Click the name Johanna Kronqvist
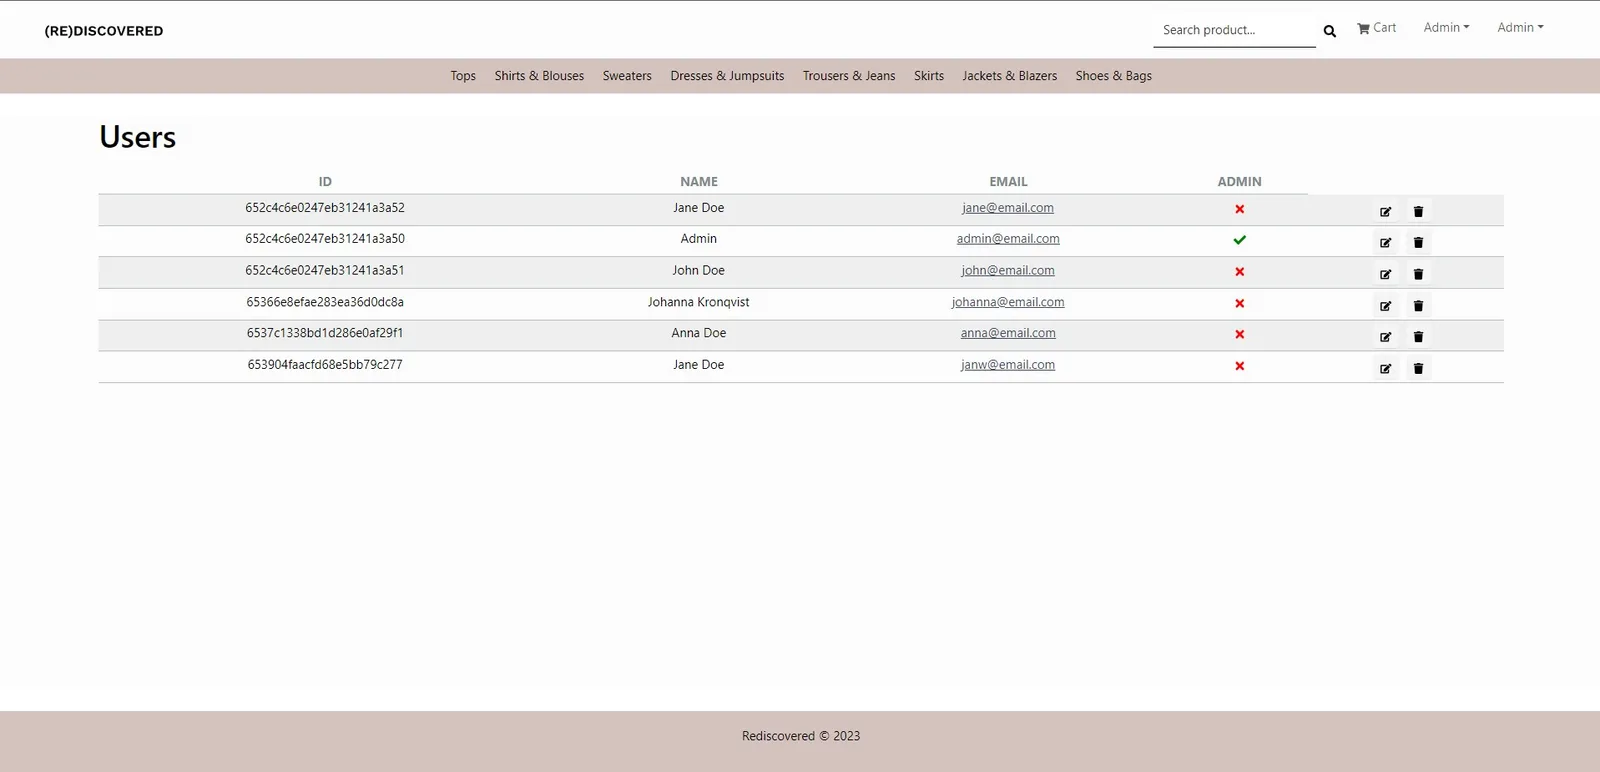The image size is (1600, 772). pos(698,302)
